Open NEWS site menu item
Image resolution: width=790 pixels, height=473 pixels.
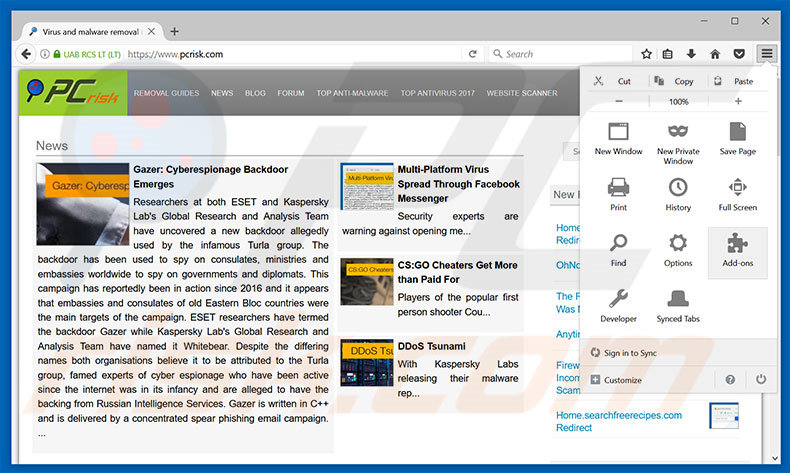(222, 93)
